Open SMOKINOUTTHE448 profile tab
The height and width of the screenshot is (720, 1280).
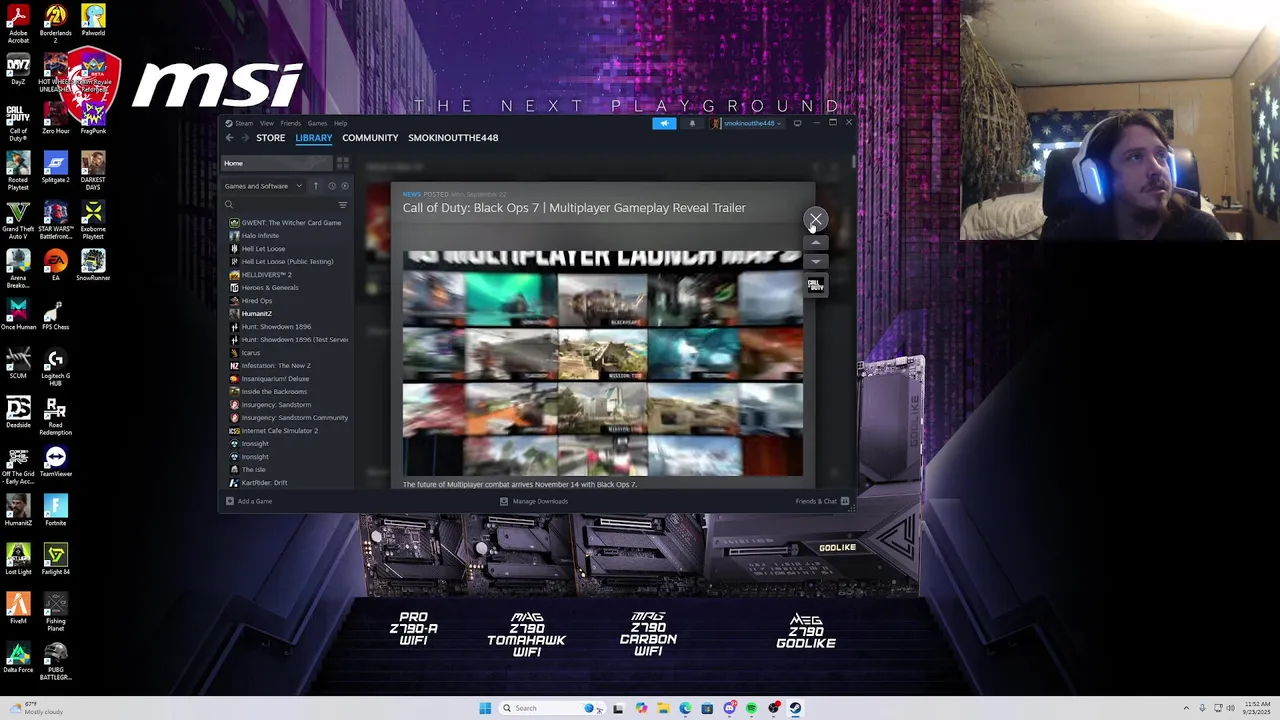453,138
